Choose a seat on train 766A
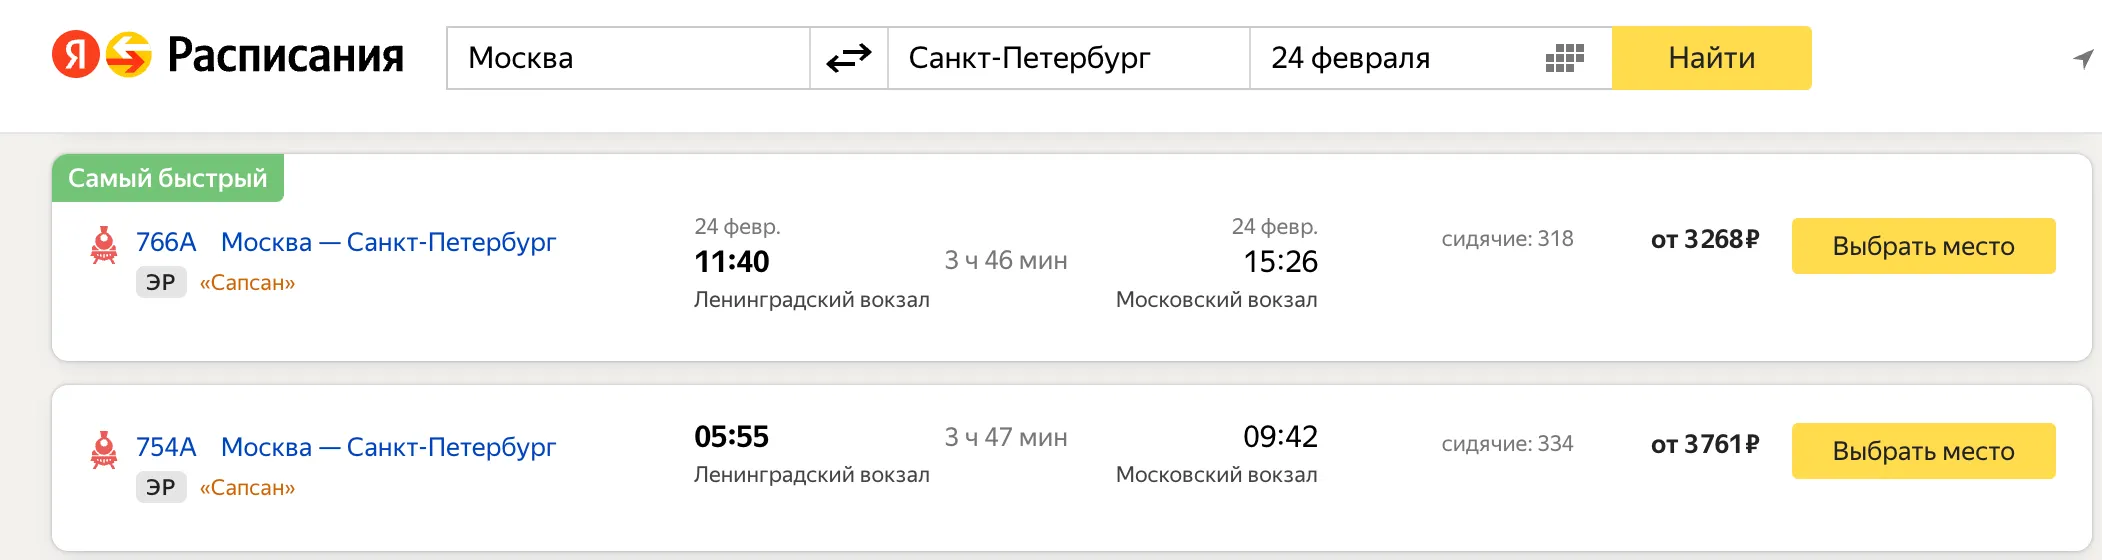This screenshot has width=2102, height=560. [1922, 246]
